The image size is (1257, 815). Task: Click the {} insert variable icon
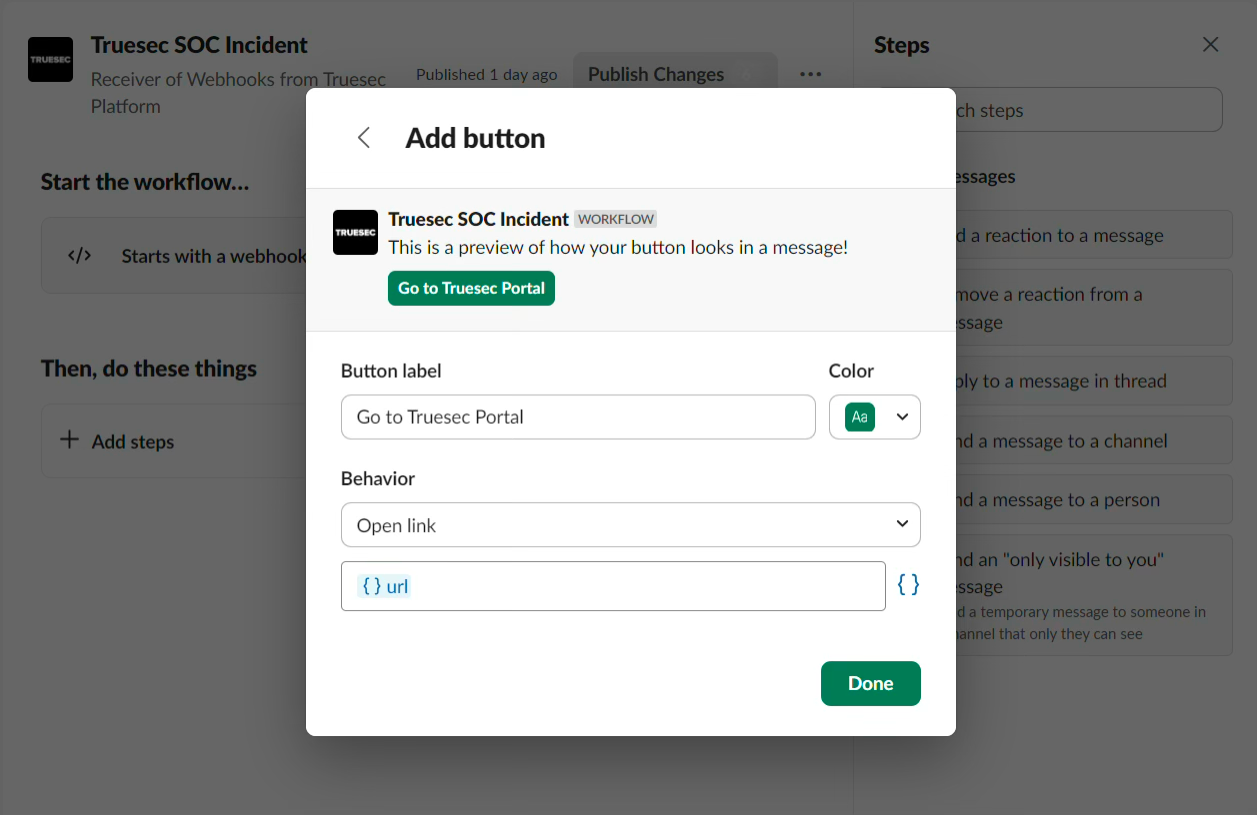[907, 585]
